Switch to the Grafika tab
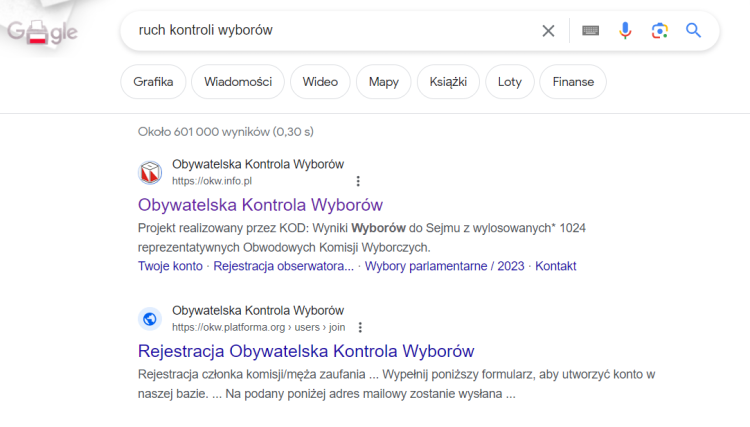This screenshot has width=750, height=427. coord(153,82)
